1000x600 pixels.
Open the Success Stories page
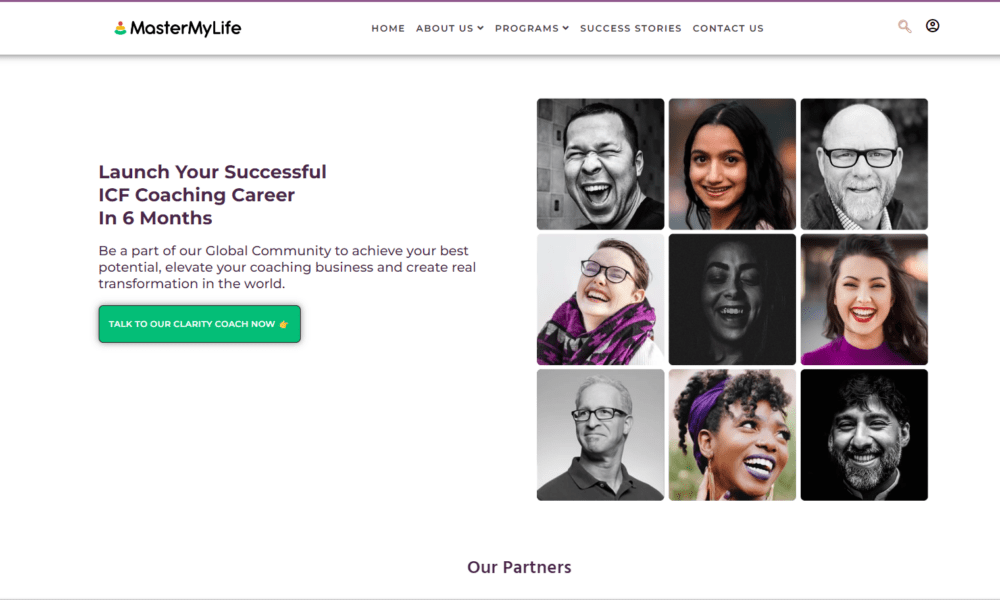[x=630, y=29]
